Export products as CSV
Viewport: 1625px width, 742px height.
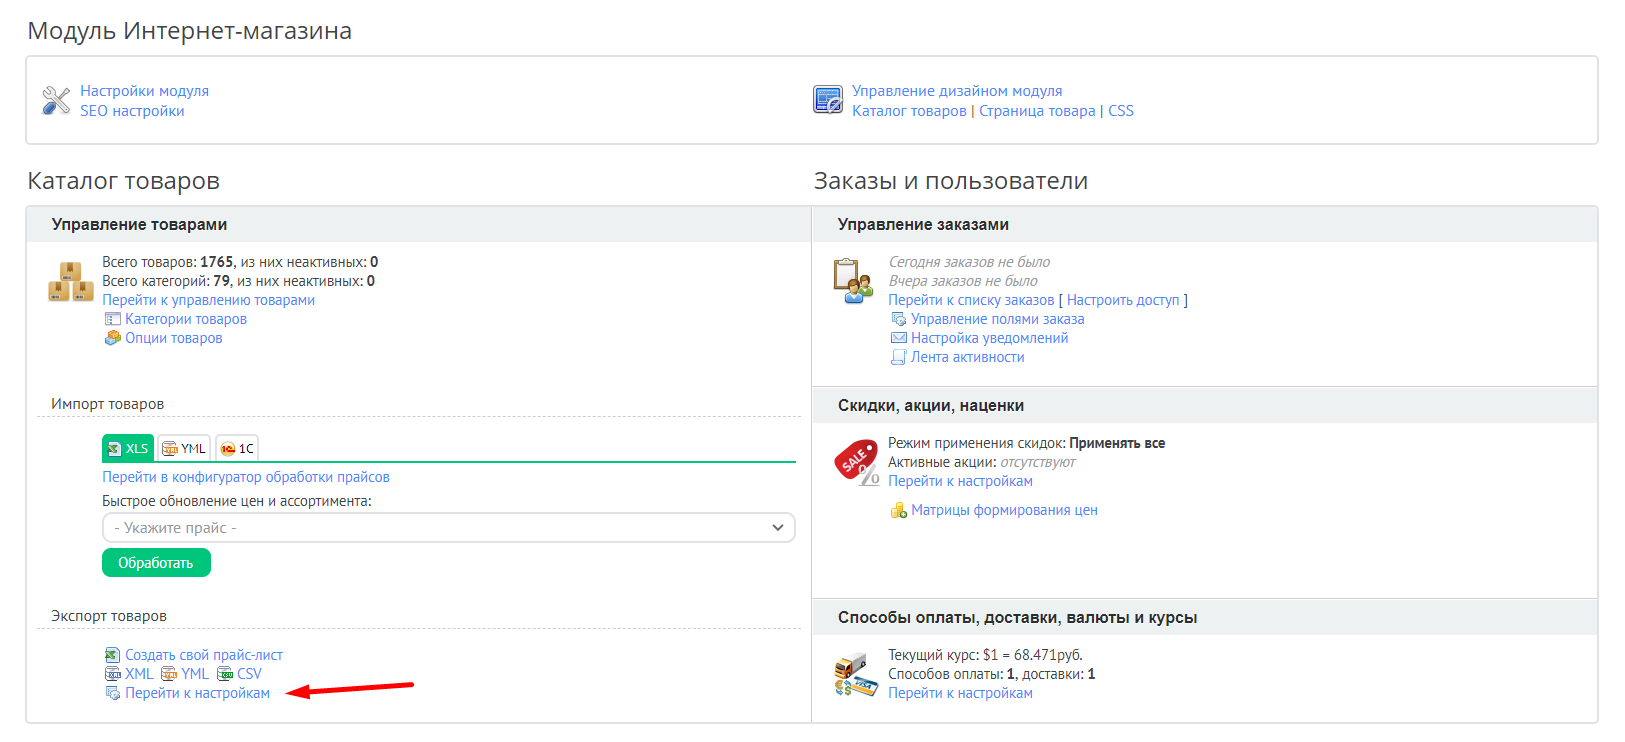tap(249, 674)
